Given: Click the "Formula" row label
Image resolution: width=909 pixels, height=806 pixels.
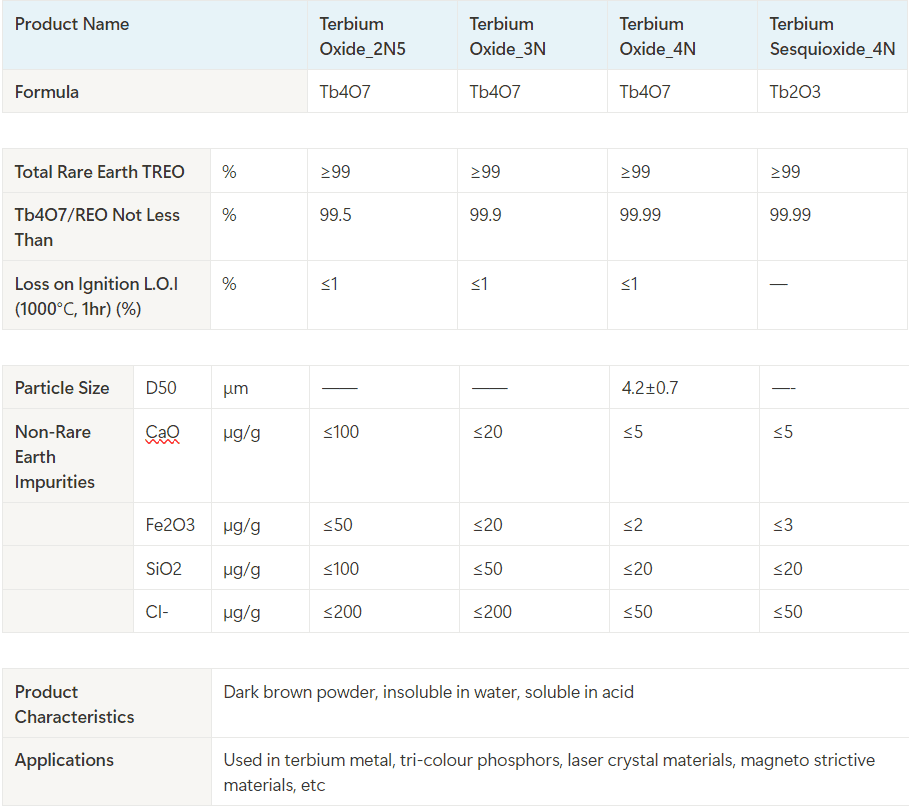Looking at the screenshot, I should (47, 92).
